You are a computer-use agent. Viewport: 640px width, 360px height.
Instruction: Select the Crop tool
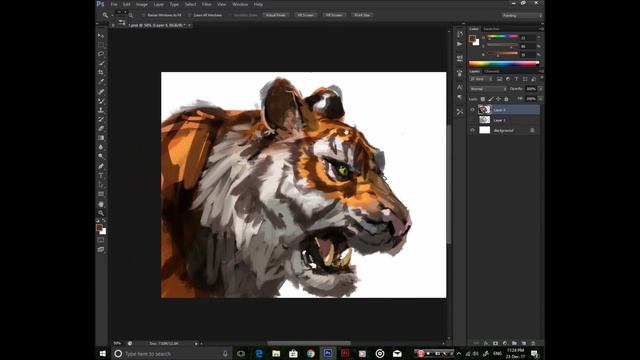pos(101,72)
